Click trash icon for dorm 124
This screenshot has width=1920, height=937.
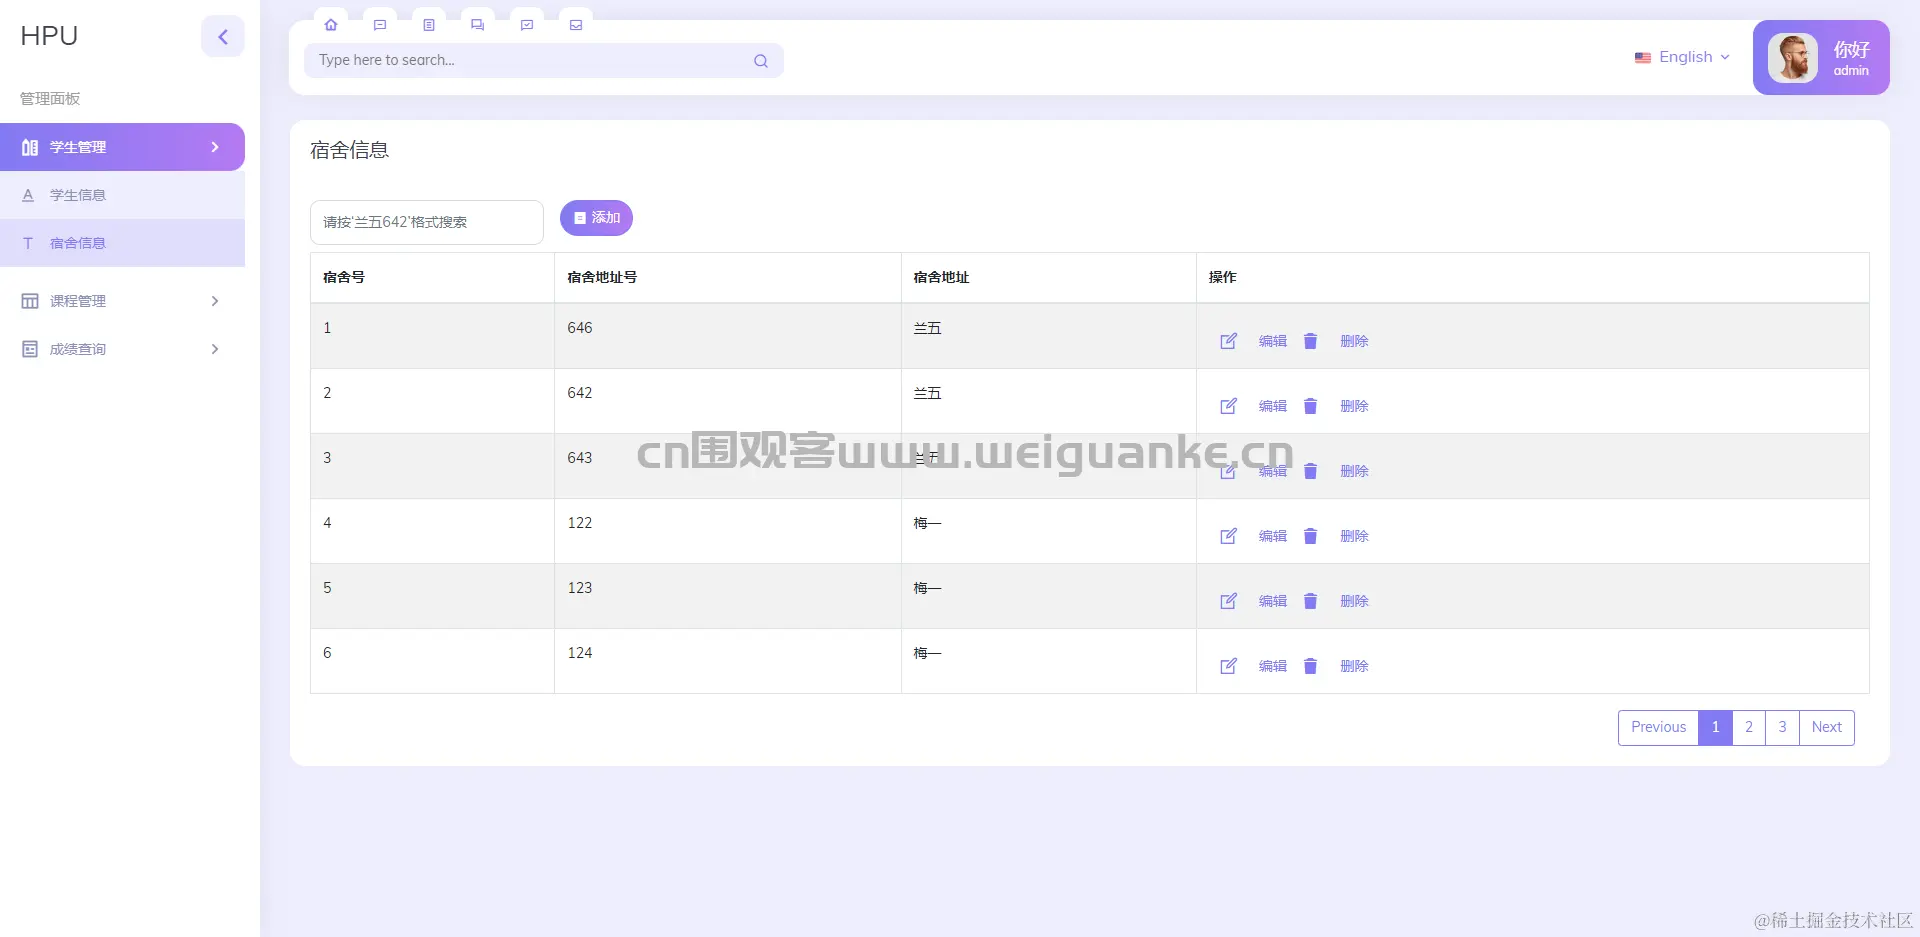coord(1310,666)
